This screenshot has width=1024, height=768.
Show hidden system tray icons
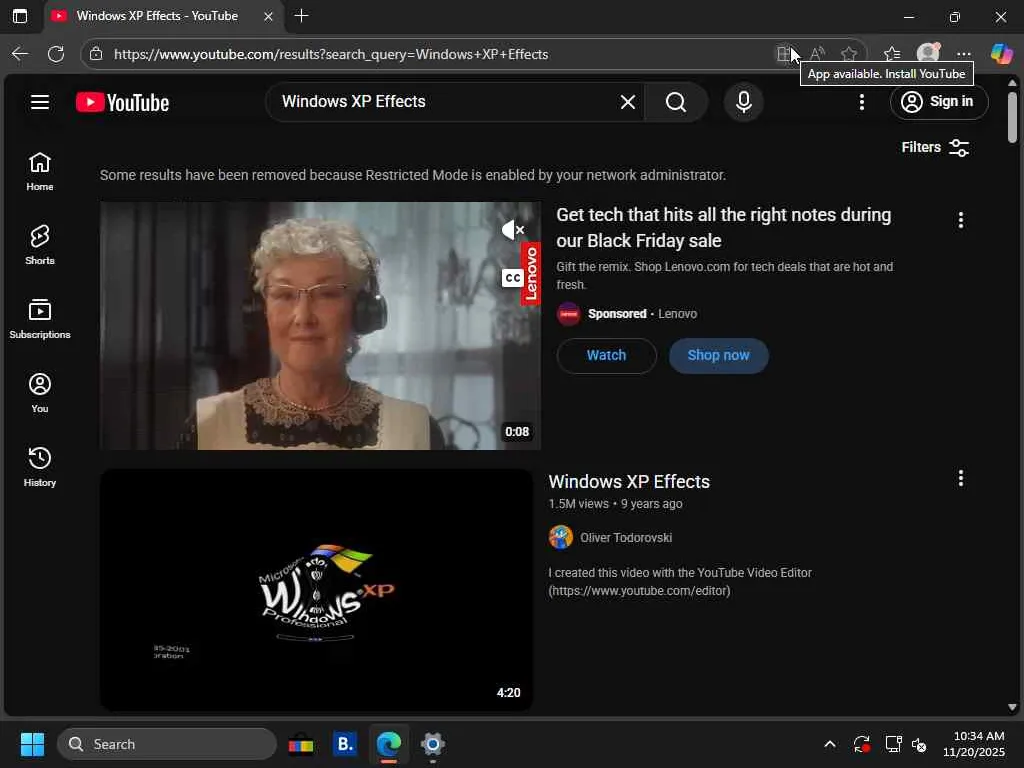tap(829, 744)
